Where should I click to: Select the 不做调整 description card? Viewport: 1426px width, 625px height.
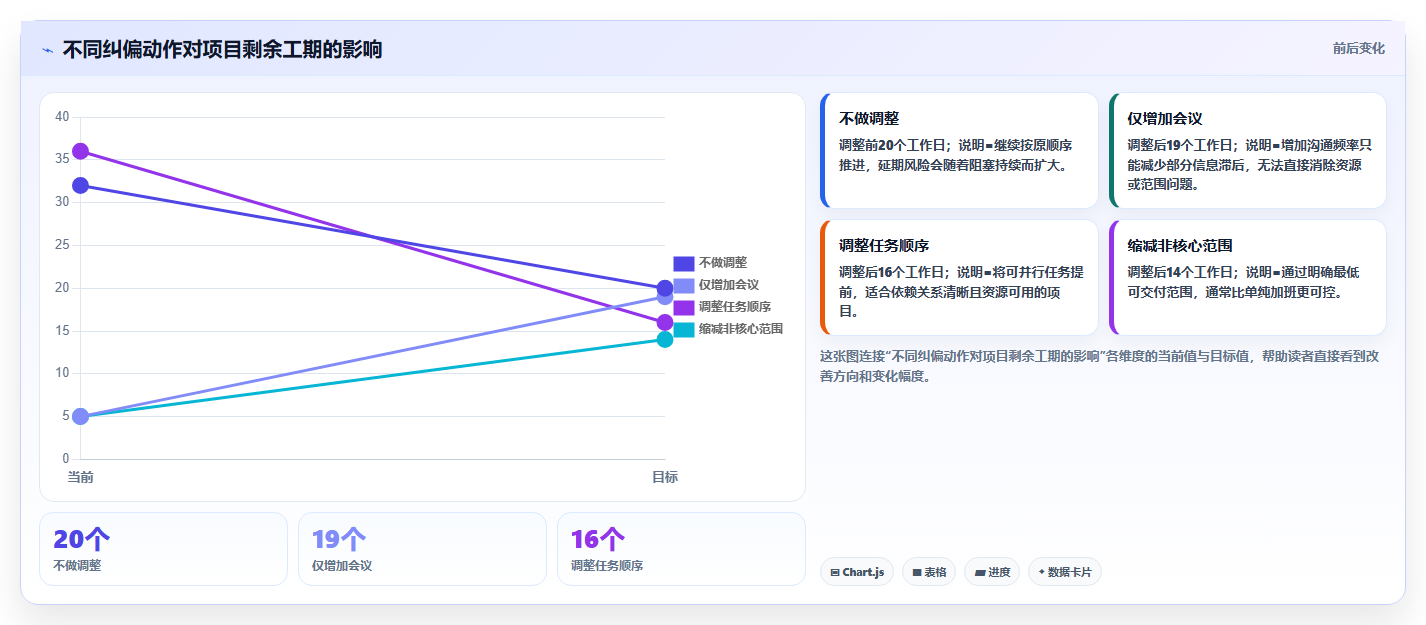coord(959,150)
